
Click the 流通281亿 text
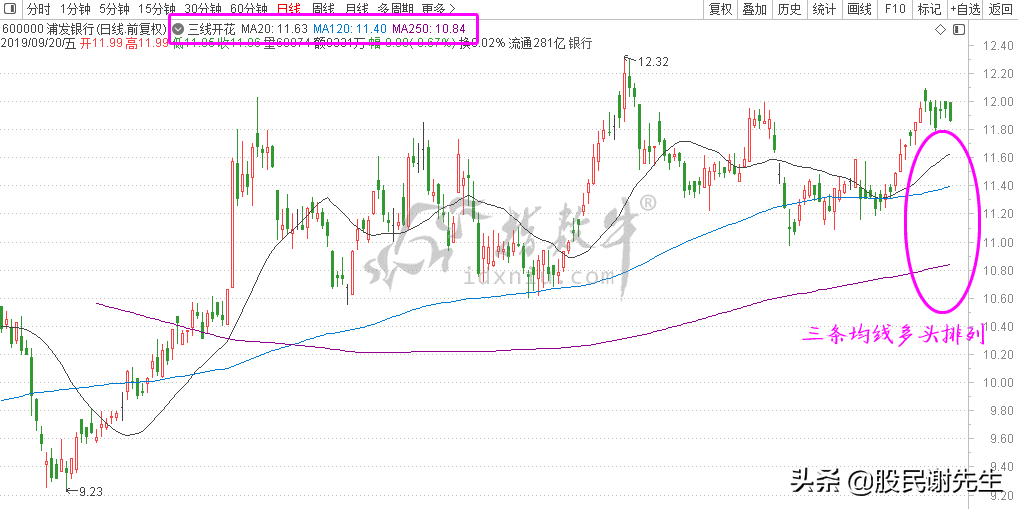[x=536, y=43]
